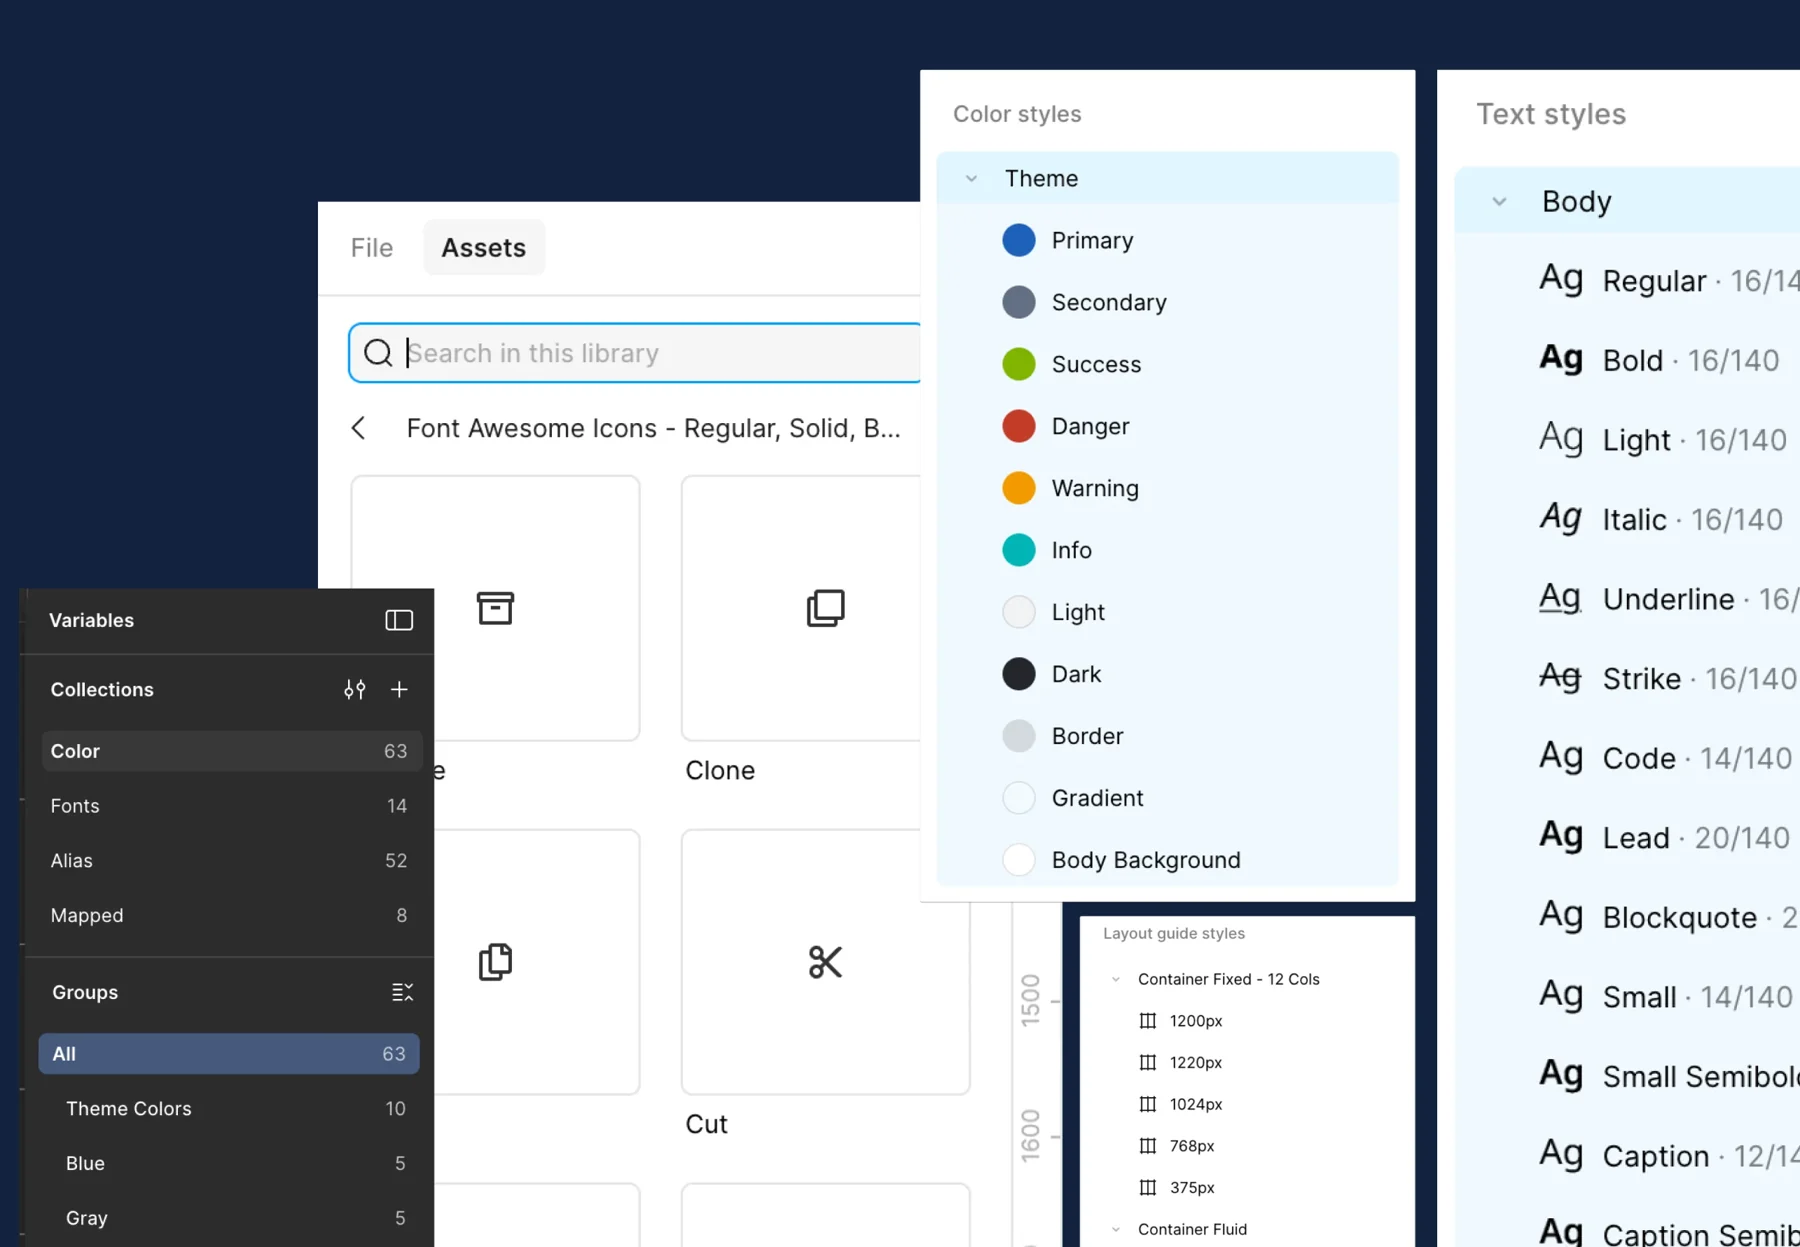Click the Groups list-collapse icon

[x=402, y=992]
